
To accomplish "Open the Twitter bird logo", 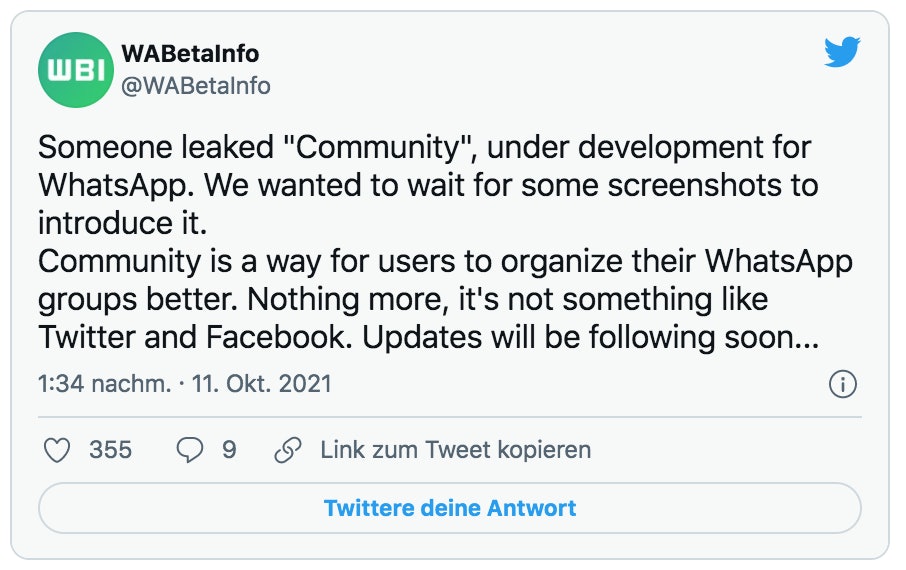I will pyautogui.click(x=842, y=52).
